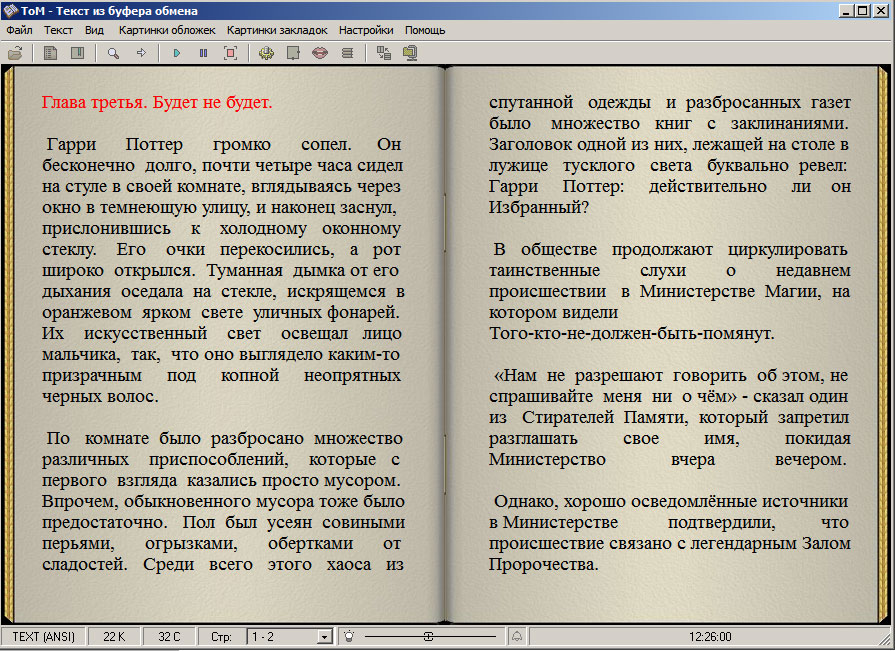
Task: Open the Картинки закладок menu
Action: [277, 30]
